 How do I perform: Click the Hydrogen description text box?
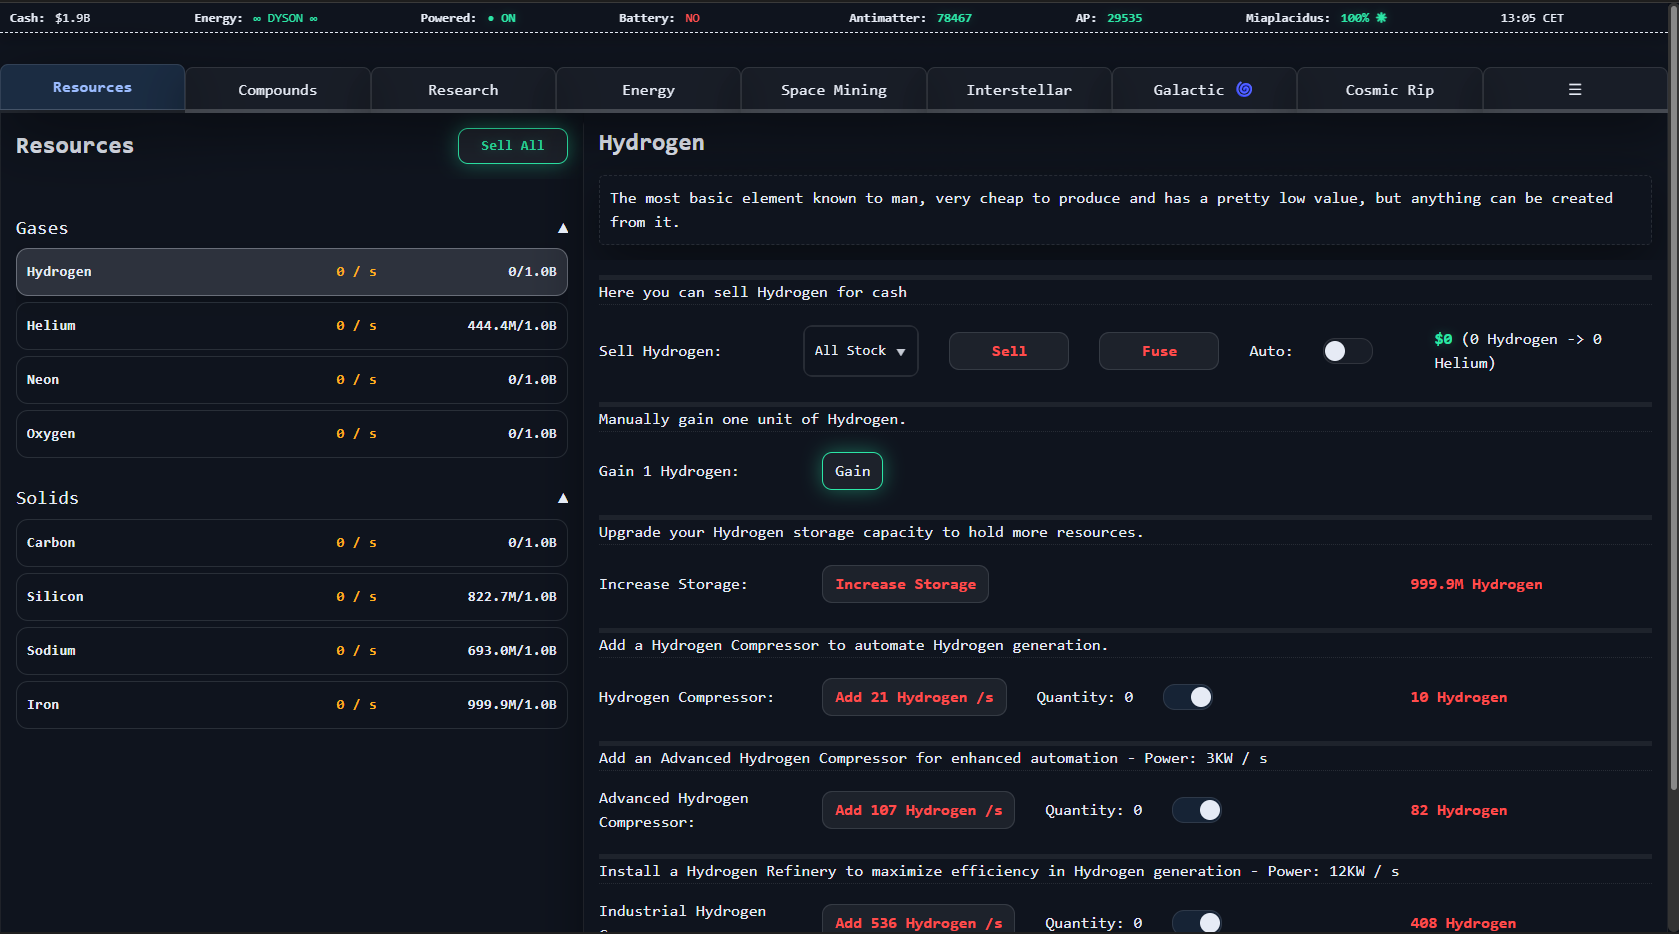1125,210
